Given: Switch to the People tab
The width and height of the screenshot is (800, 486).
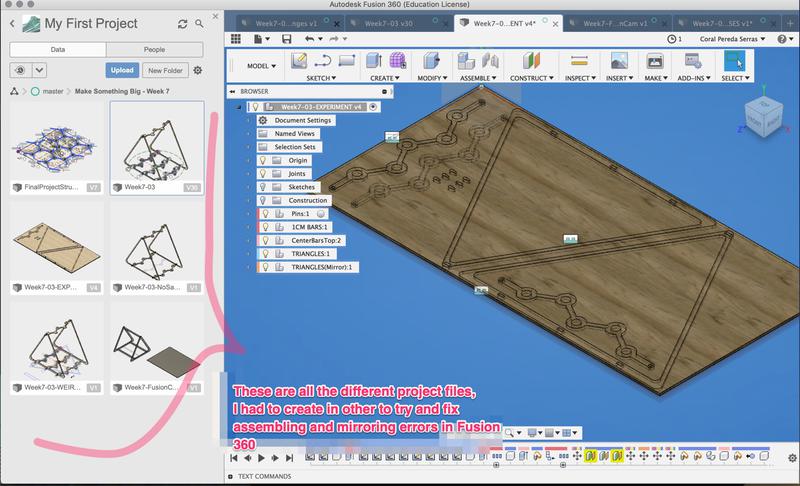Looking at the screenshot, I should pos(154,49).
